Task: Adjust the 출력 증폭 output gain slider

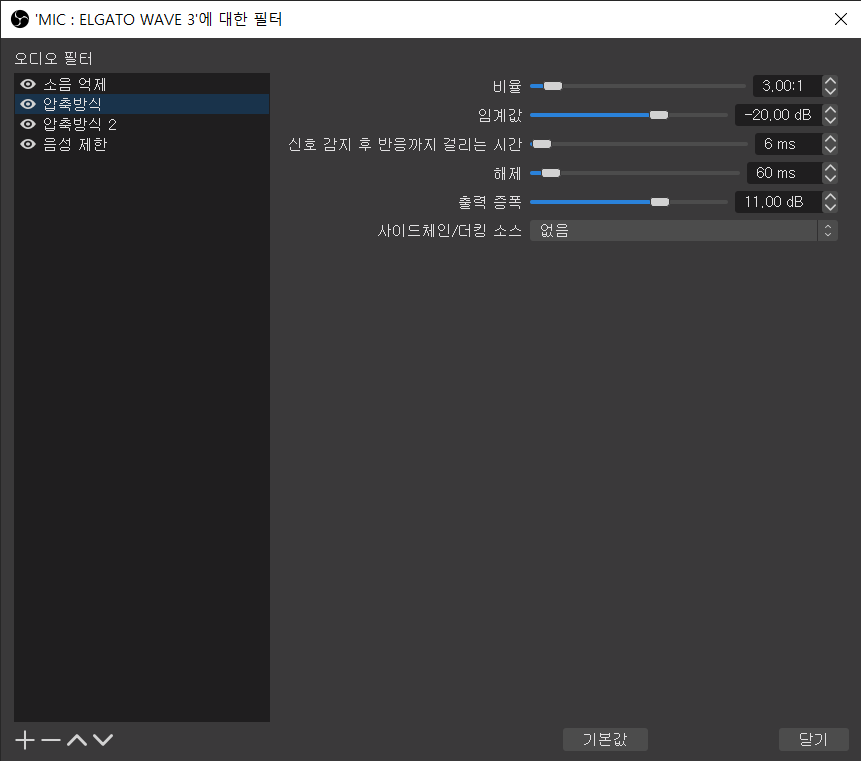Action: coord(629,202)
